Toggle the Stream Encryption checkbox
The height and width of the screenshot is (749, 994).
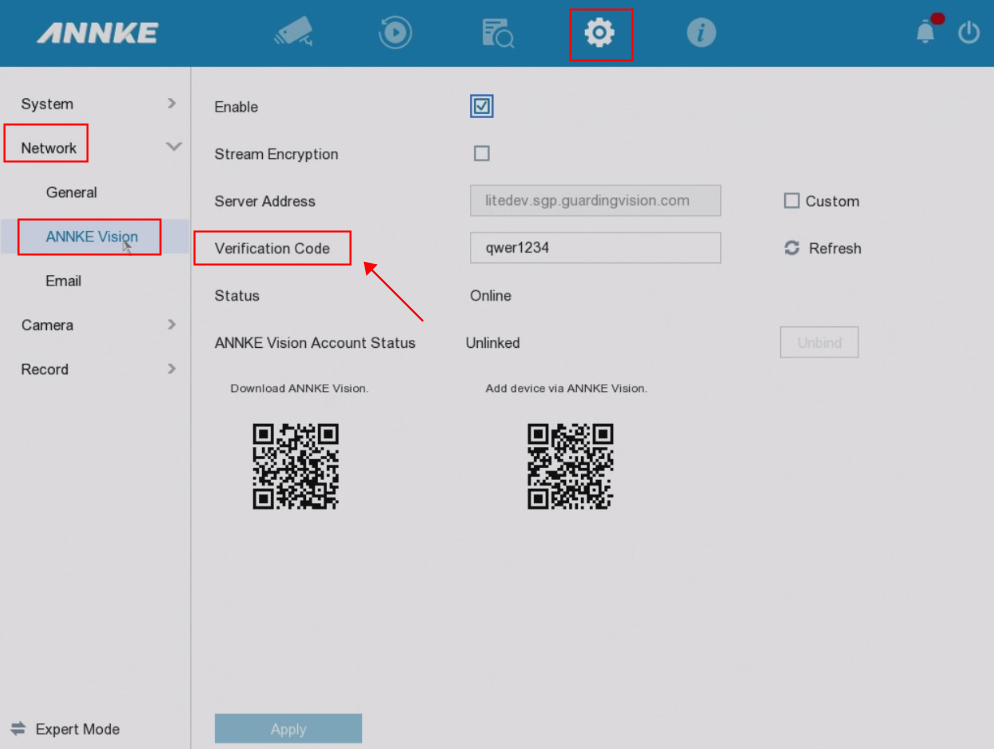482,154
